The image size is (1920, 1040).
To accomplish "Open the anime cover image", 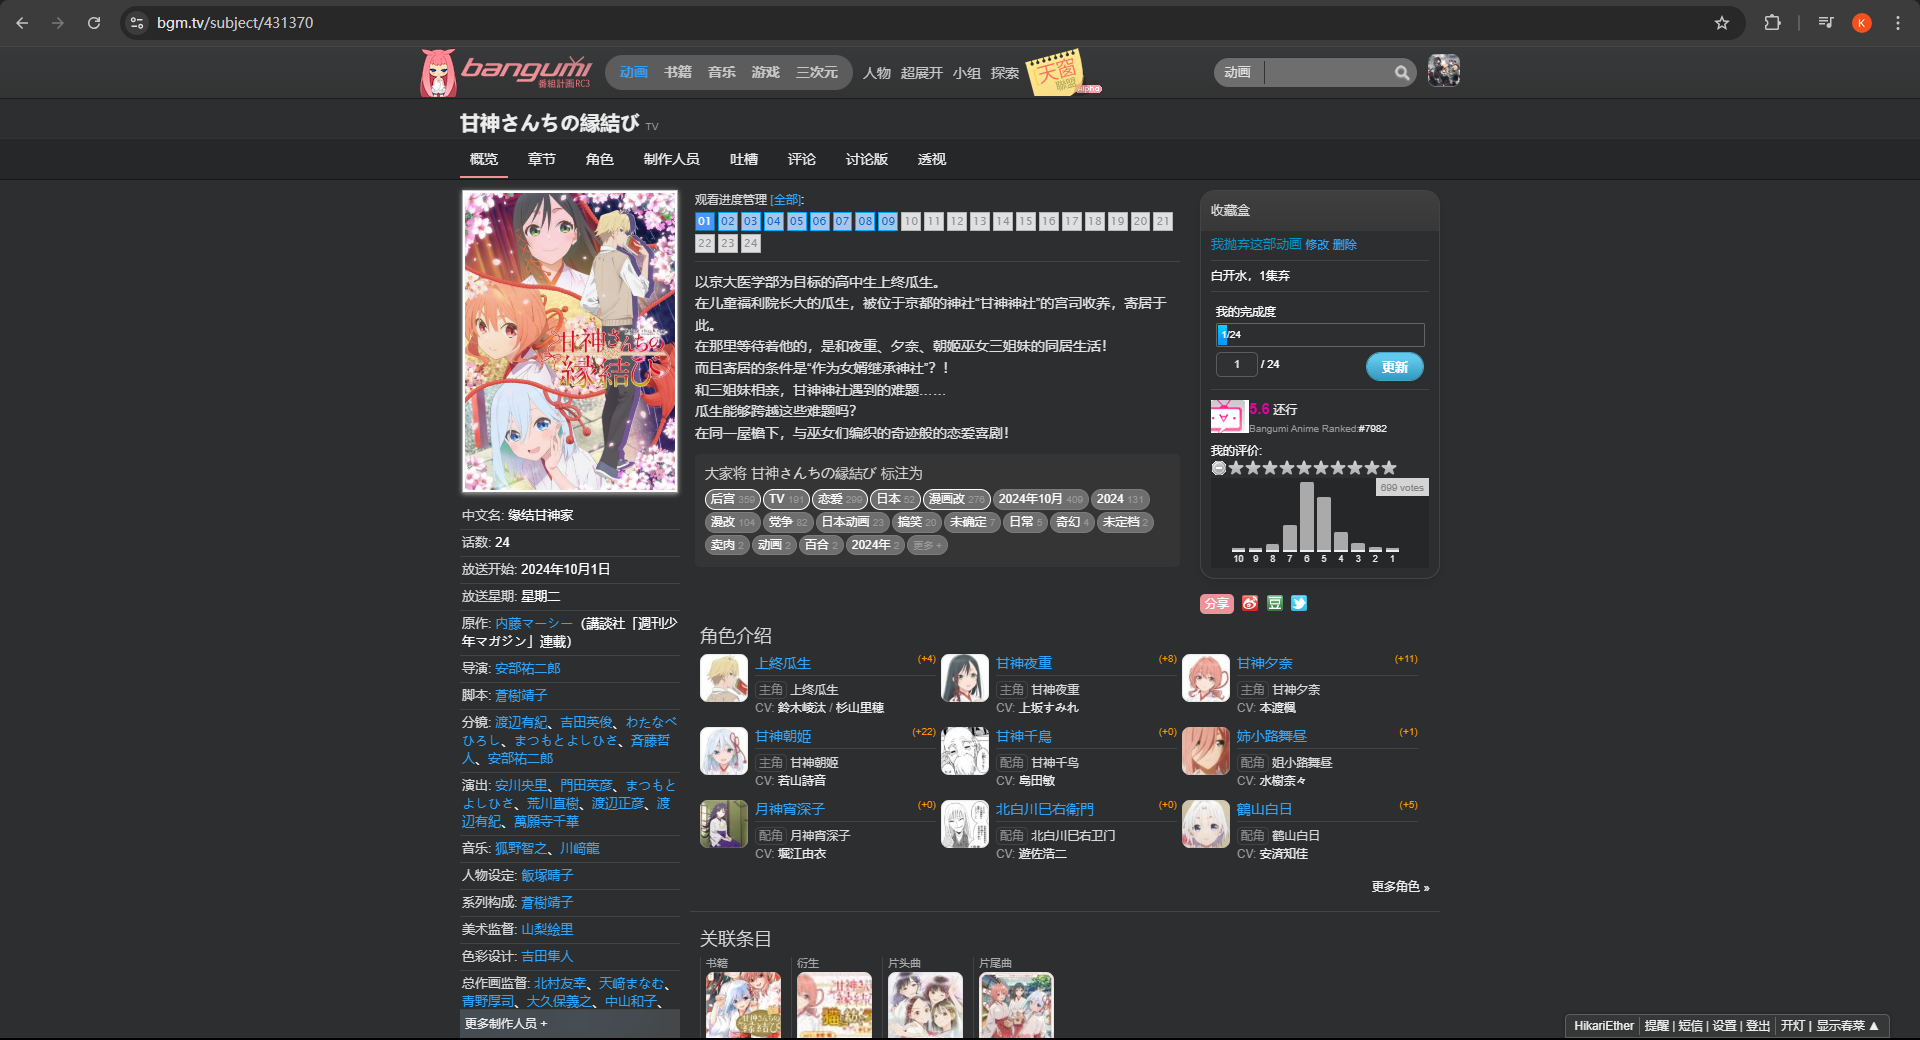I will coord(570,342).
